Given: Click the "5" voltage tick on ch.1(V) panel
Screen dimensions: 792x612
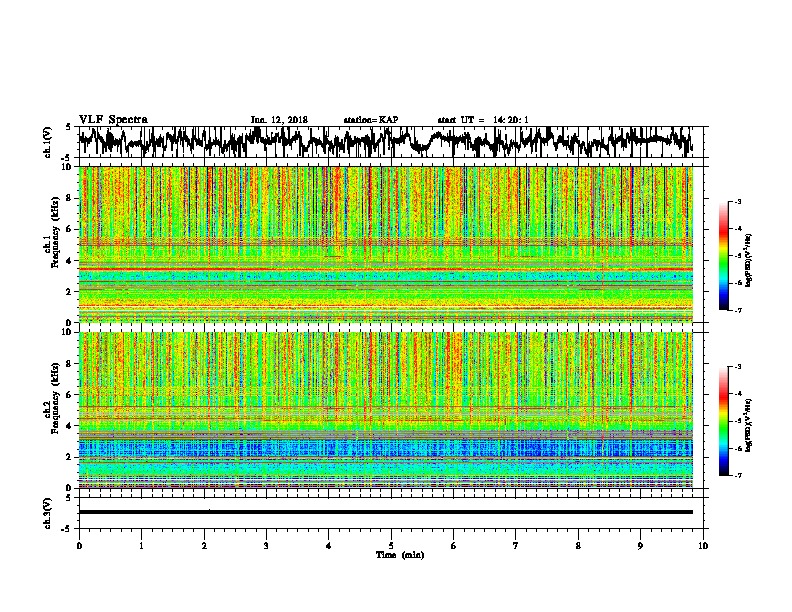Looking at the screenshot, I should click(68, 127).
